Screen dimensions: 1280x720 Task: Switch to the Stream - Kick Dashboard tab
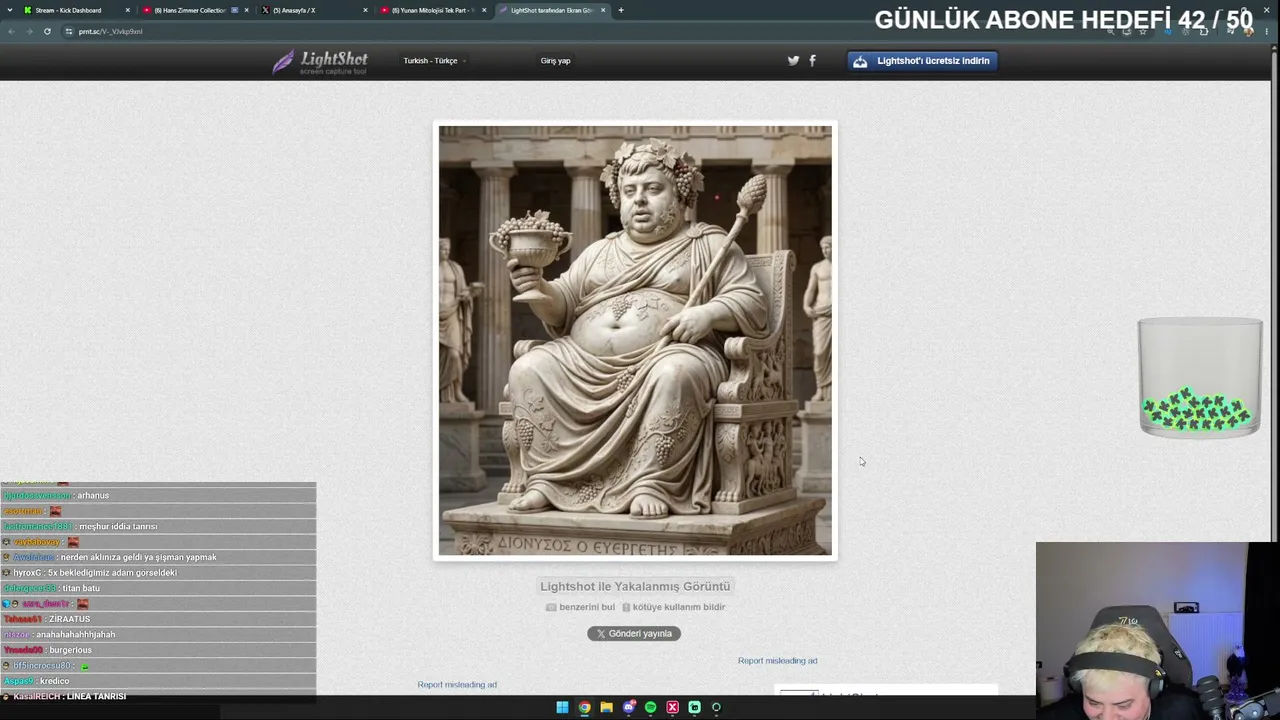click(x=76, y=10)
